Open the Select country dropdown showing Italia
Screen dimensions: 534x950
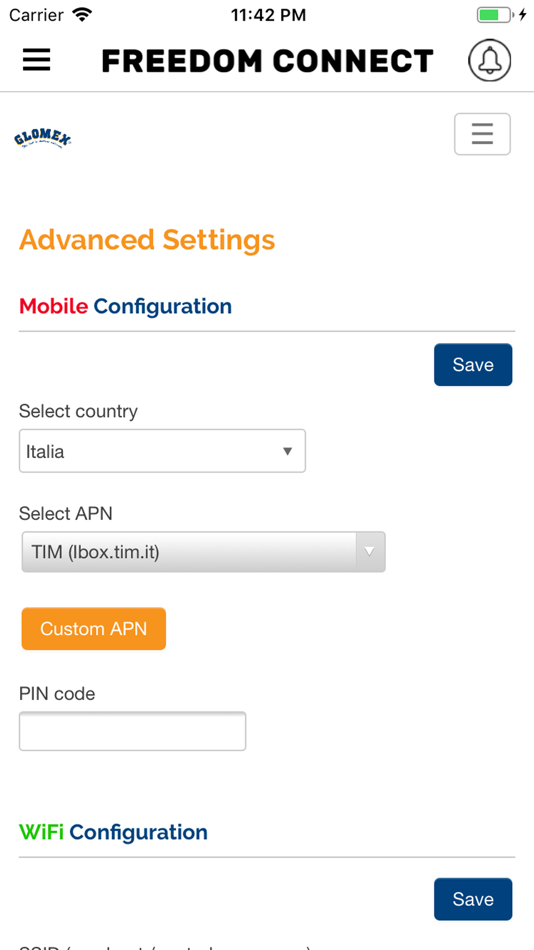pyautogui.click(x=162, y=451)
